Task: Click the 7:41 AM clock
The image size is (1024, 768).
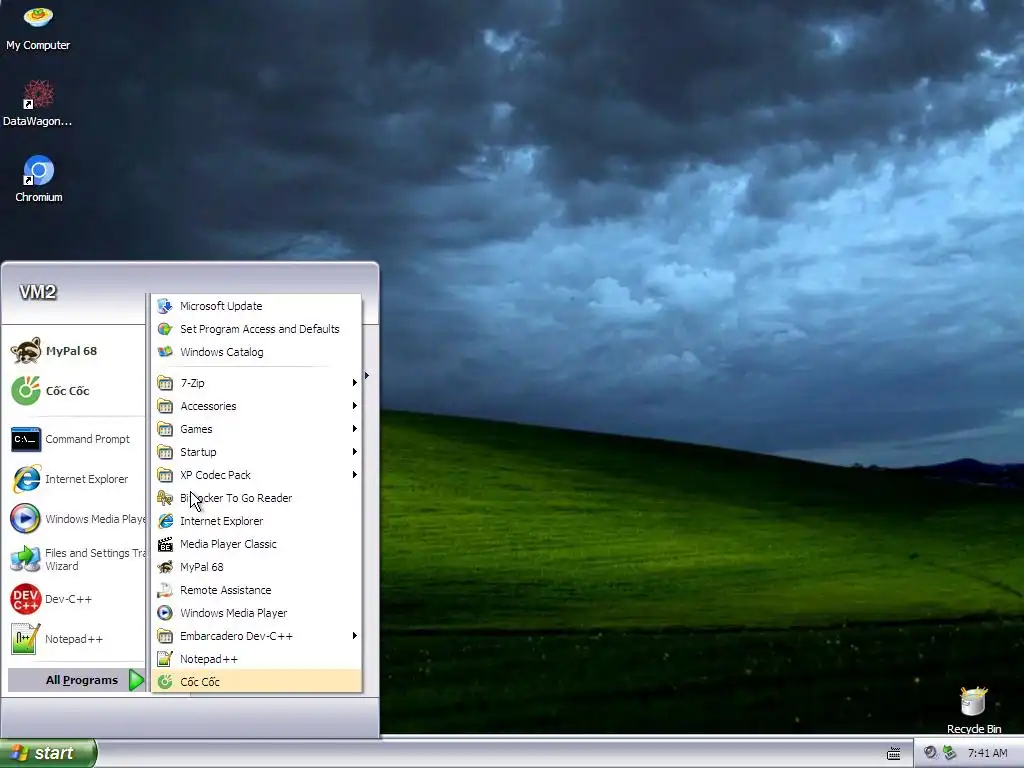Action: tap(987, 753)
